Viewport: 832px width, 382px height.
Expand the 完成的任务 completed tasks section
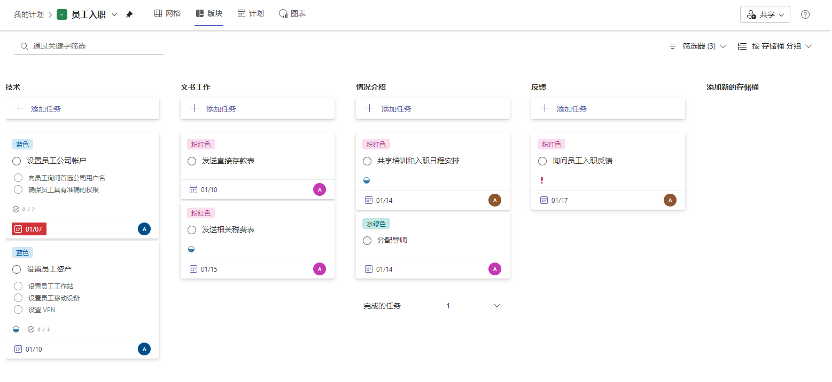432,306
